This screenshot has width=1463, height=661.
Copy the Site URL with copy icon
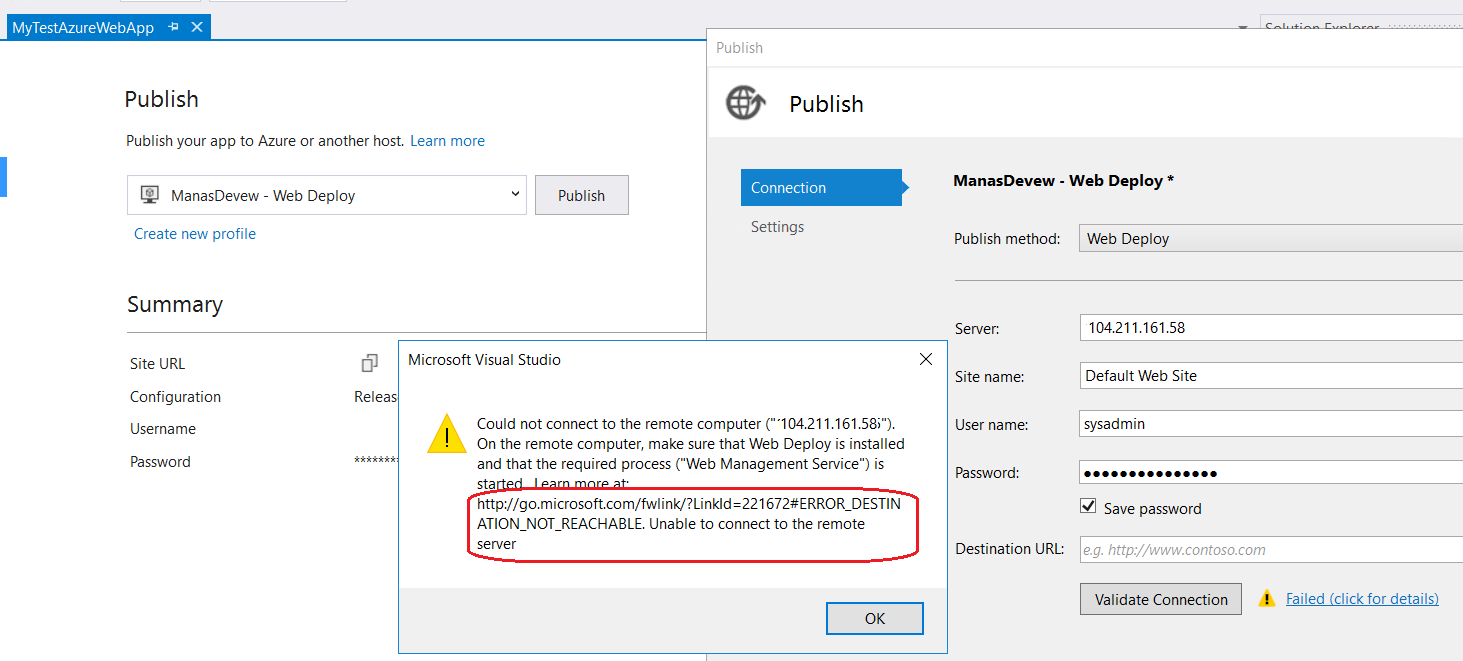coord(370,363)
